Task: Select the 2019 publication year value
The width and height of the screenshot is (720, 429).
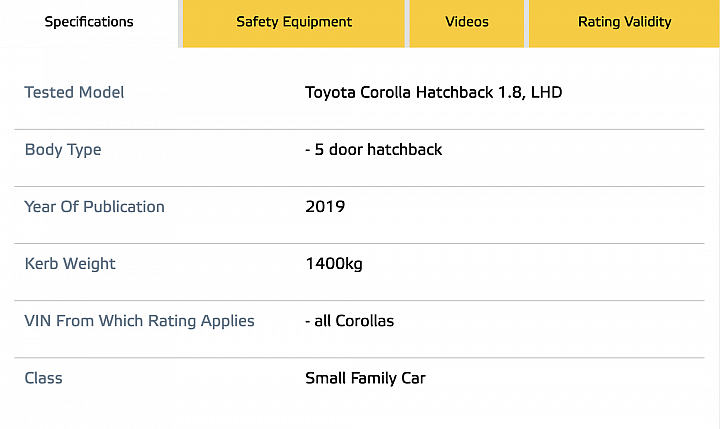Action: point(325,207)
